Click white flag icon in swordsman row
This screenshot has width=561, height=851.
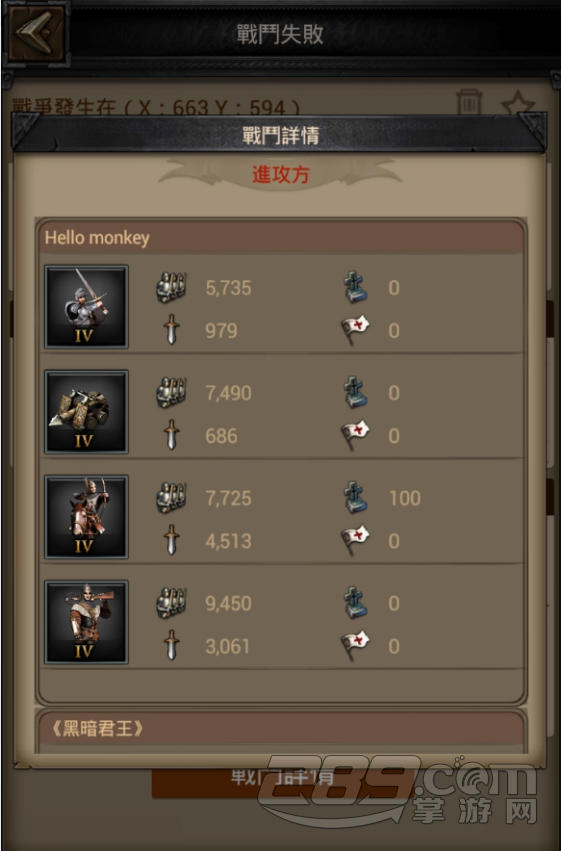[355, 330]
